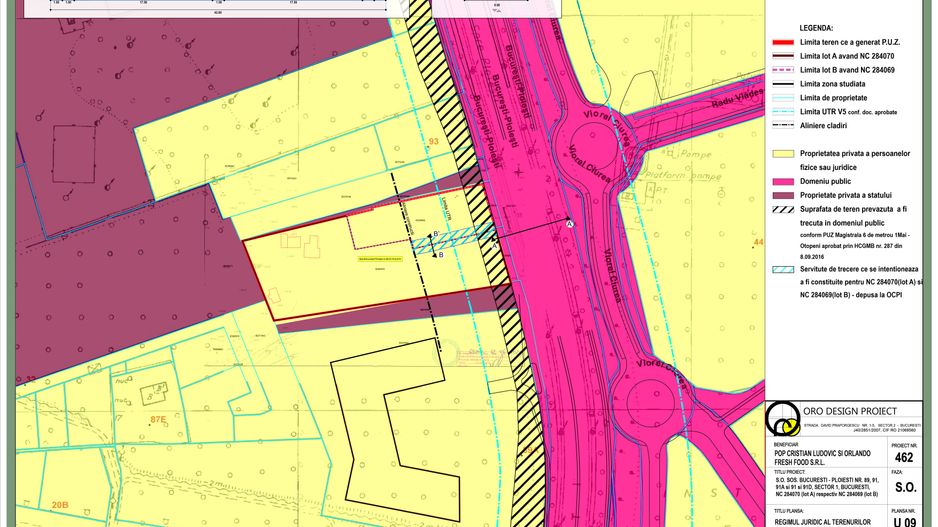Click the LEGENDA heading

point(817,29)
